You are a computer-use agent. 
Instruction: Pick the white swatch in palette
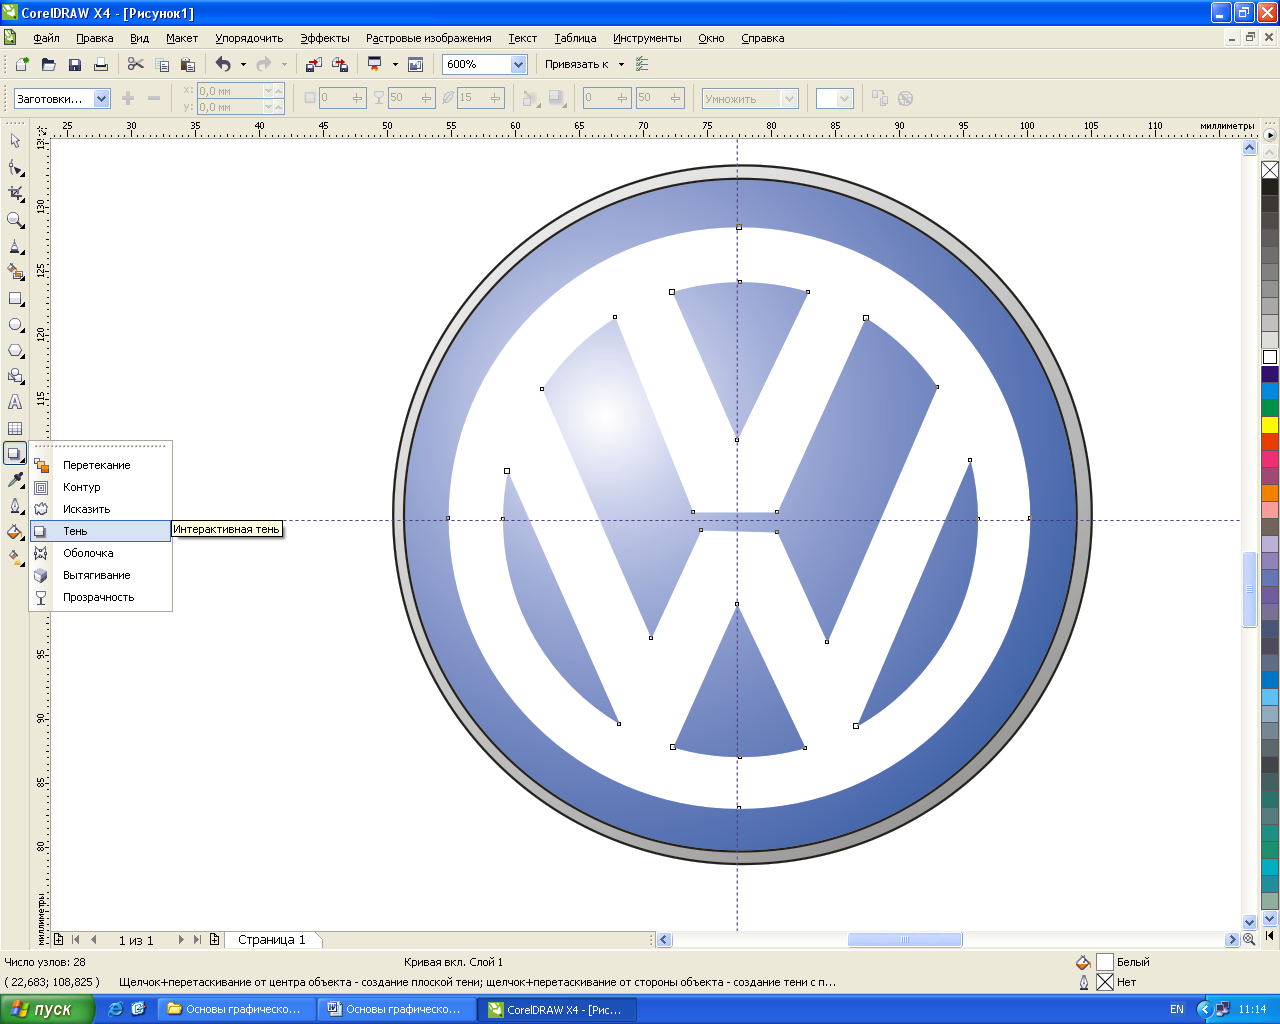pos(1270,357)
